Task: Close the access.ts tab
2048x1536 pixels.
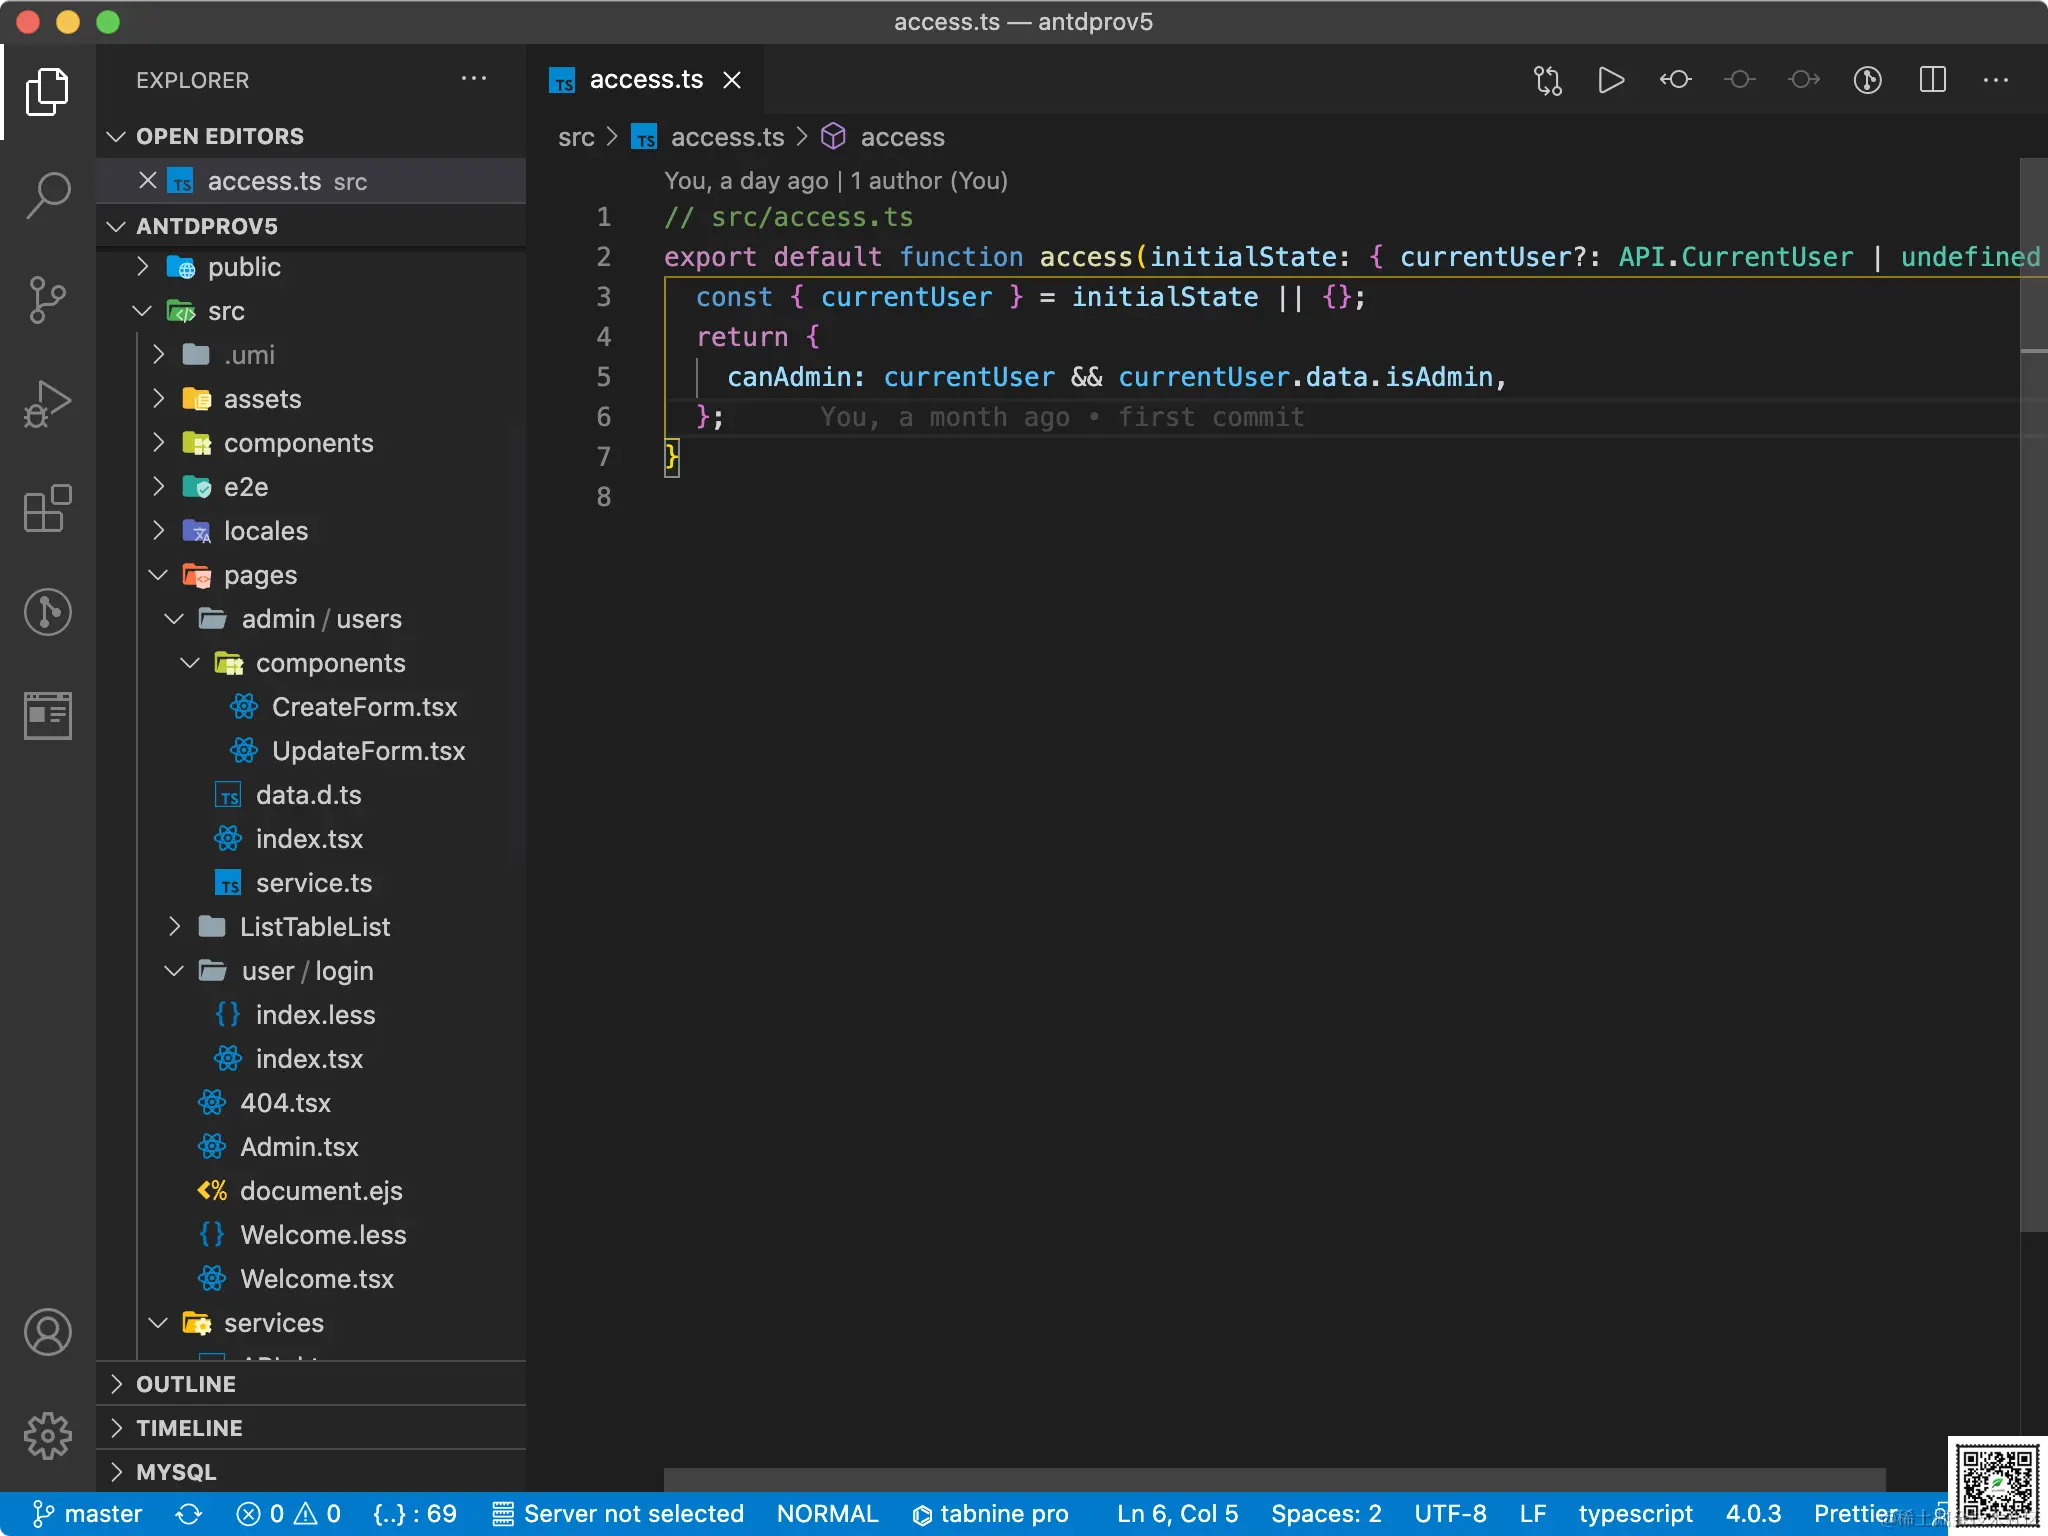Action: tap(732, 80)
